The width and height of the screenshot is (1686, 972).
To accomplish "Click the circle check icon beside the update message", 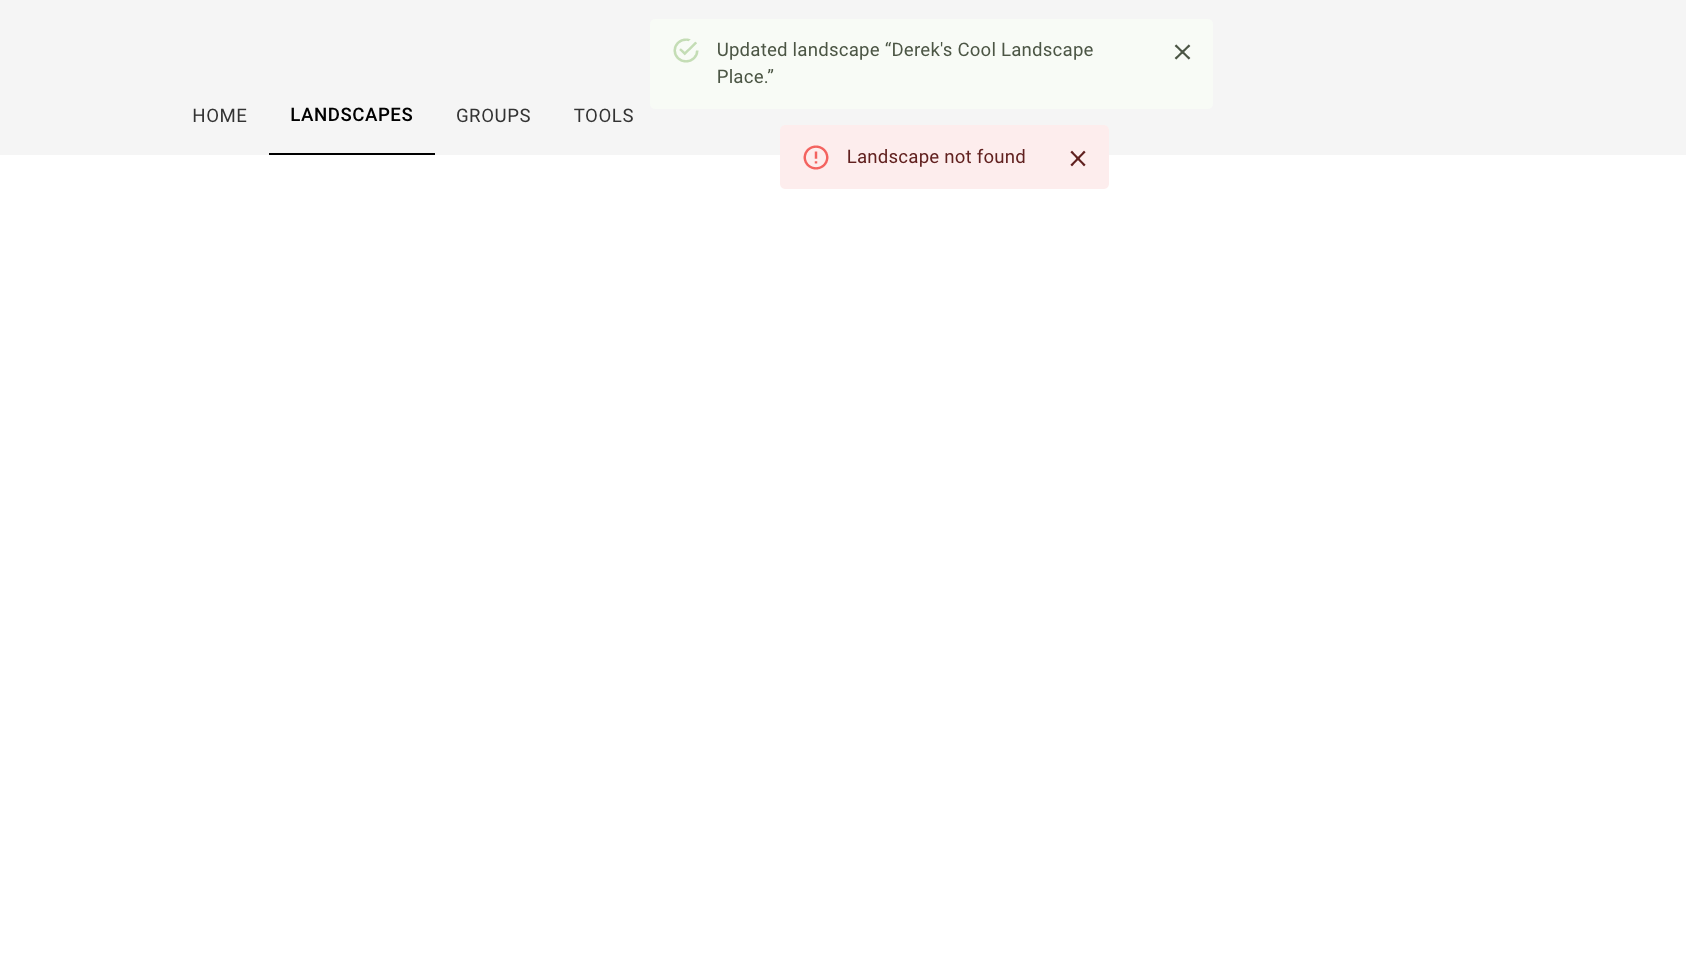I will pos(686,49).
